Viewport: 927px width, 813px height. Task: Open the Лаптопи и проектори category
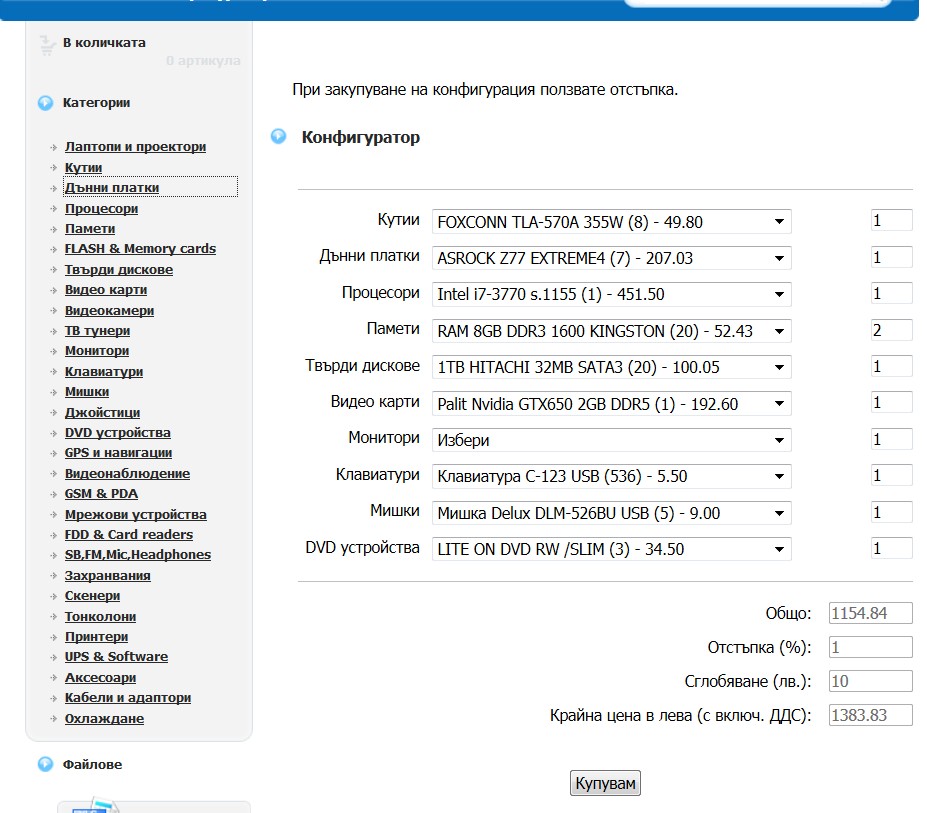coord(135,147)
